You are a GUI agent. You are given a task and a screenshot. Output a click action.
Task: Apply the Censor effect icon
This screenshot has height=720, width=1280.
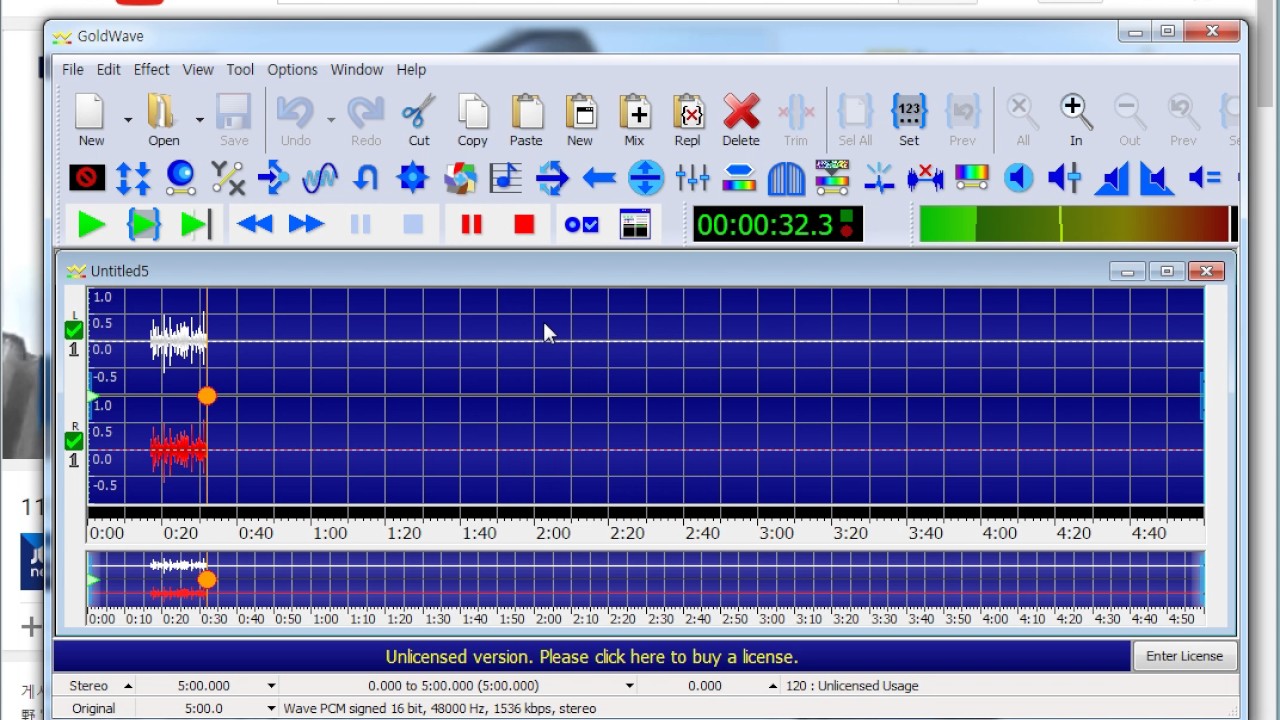coord(87,178)
